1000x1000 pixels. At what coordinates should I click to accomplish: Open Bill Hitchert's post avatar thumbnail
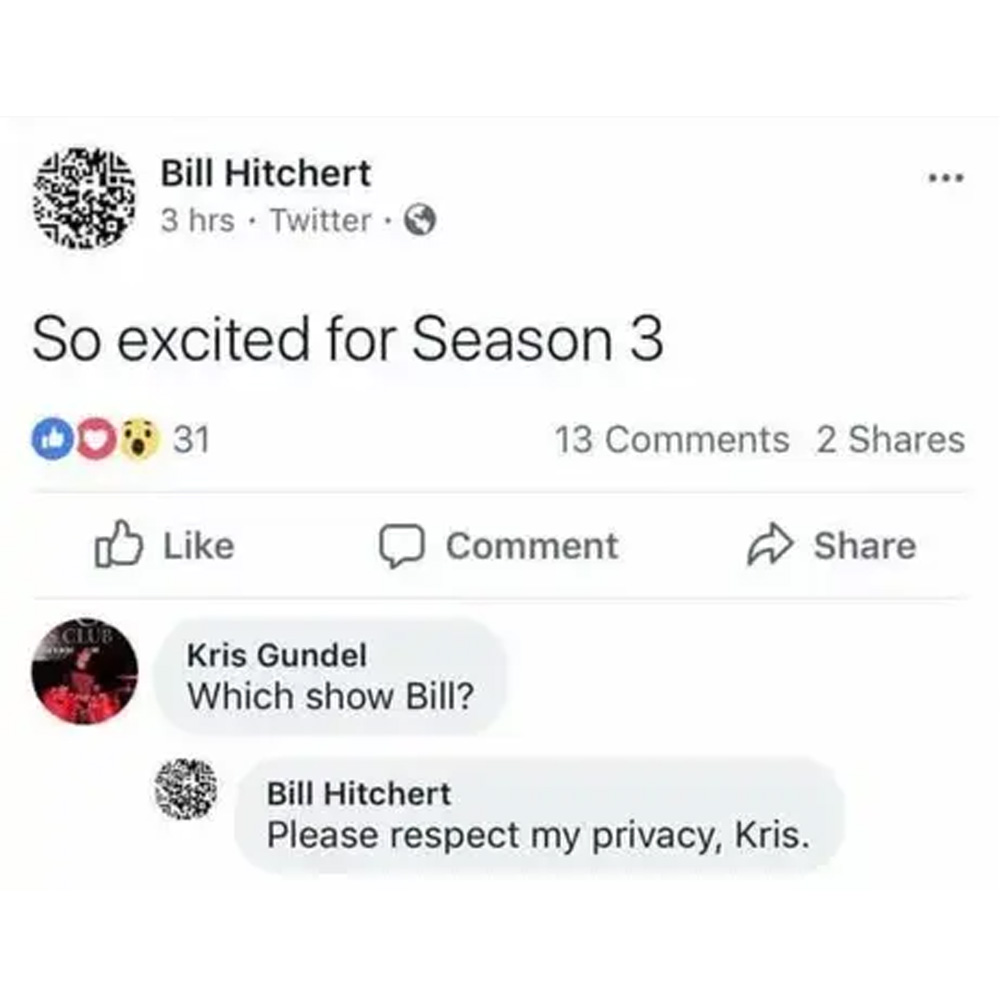pyautogui.click(x=85, y=197)
